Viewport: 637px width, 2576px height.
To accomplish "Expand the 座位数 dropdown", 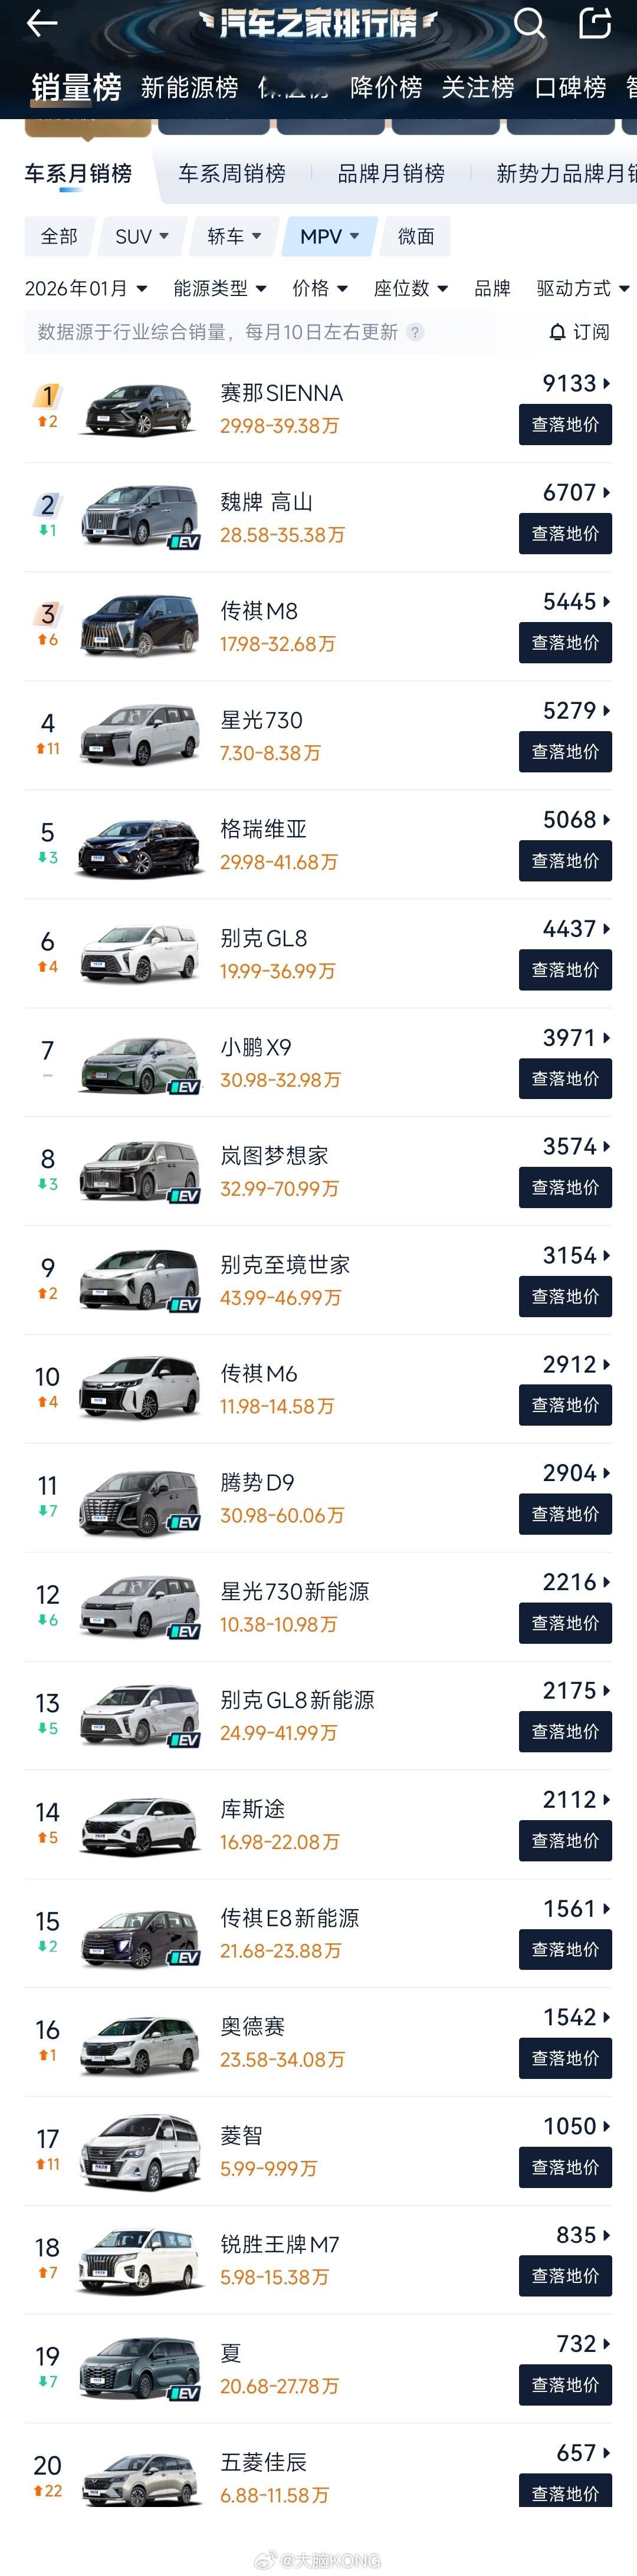I will pyautogui.click(x=411, y=289).
